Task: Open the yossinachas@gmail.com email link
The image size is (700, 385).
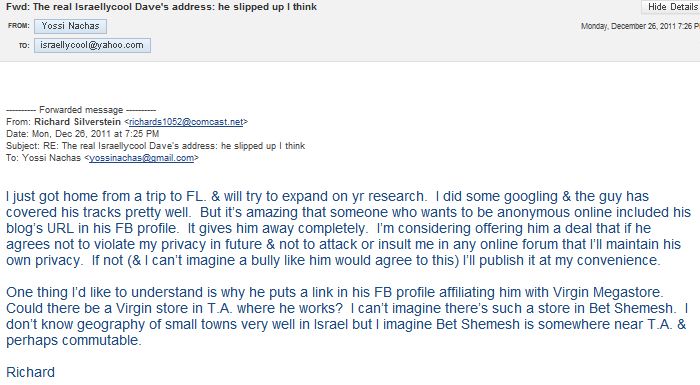Action: [142, 158]
